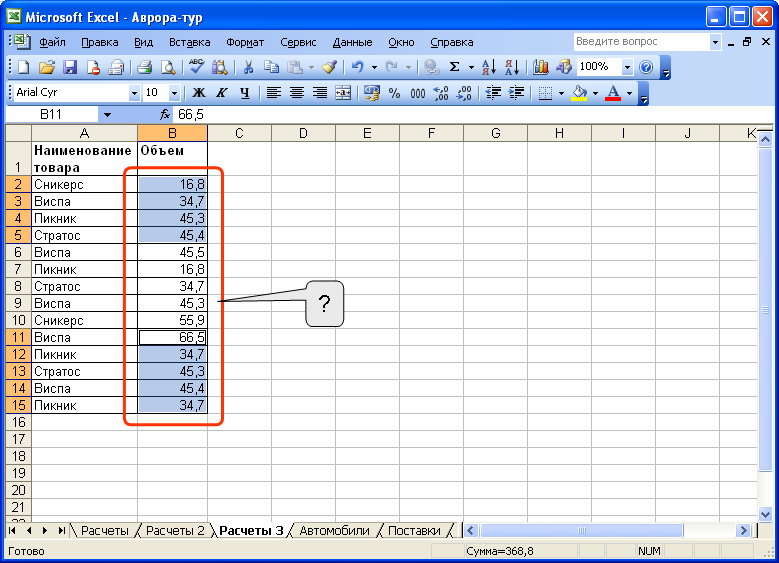The image size is (779, 563).
Task: Expand the Borders dropdown arrow
Action: (x=561, y=93)
